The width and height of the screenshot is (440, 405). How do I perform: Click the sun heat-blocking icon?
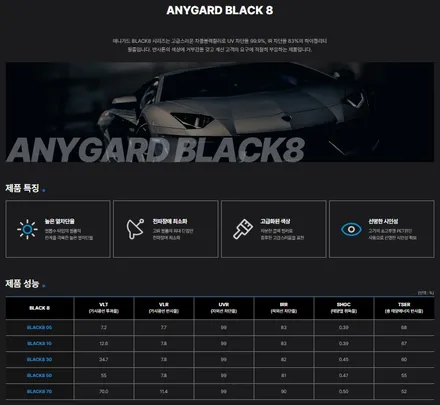(27, 229)
